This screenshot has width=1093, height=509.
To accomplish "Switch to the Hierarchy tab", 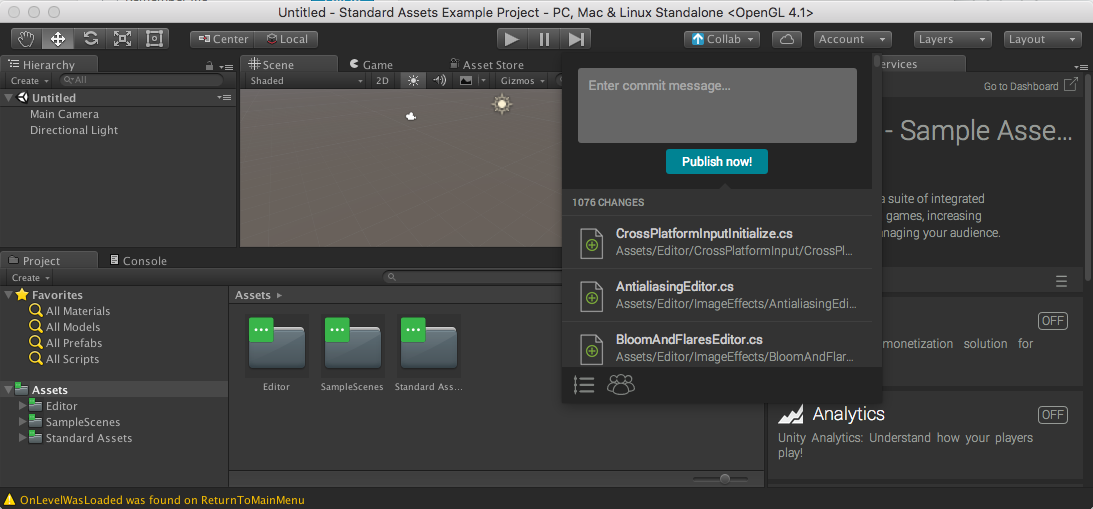I will [49, 65].
